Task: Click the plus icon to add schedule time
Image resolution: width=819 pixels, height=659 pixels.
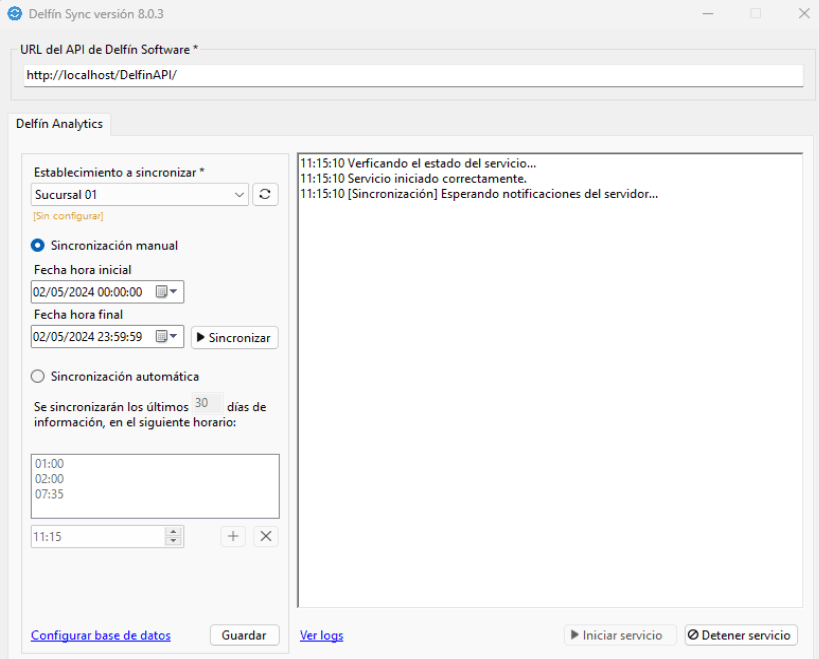Action: (233, 536)
